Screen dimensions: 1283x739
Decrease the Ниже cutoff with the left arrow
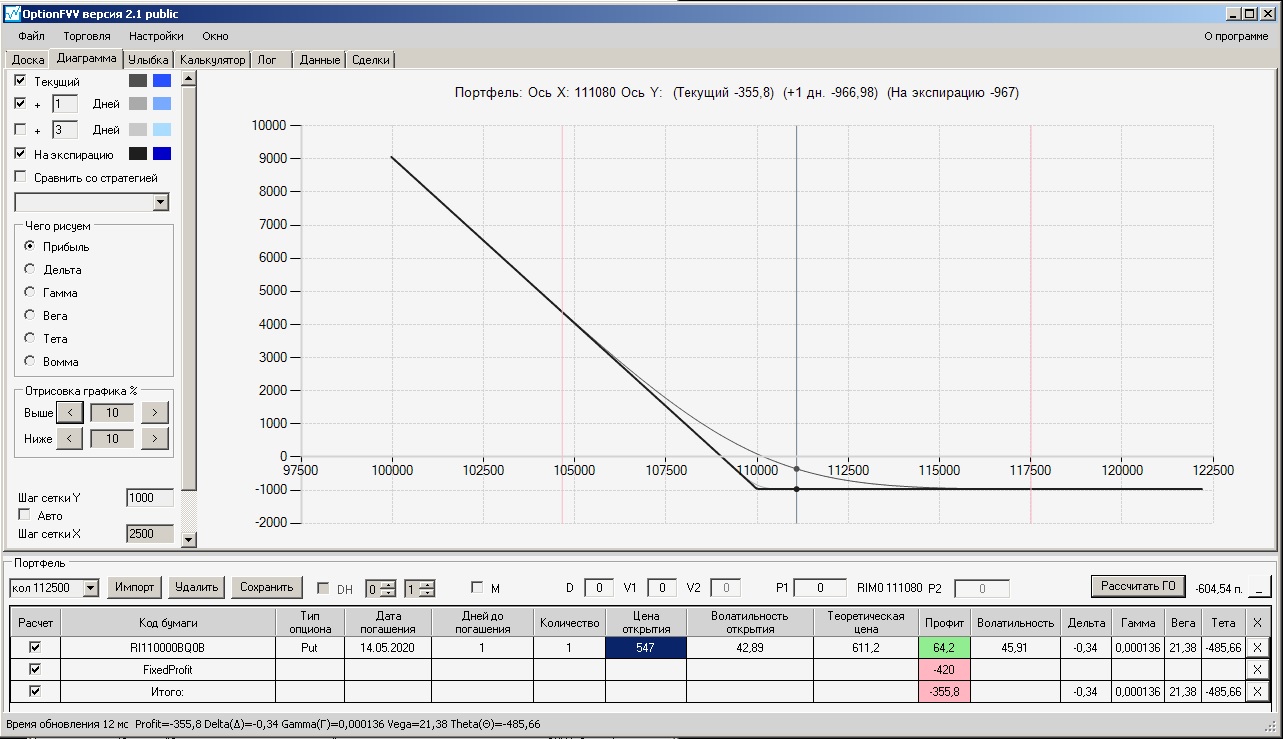pyautogui.click(x=69, y=438)
